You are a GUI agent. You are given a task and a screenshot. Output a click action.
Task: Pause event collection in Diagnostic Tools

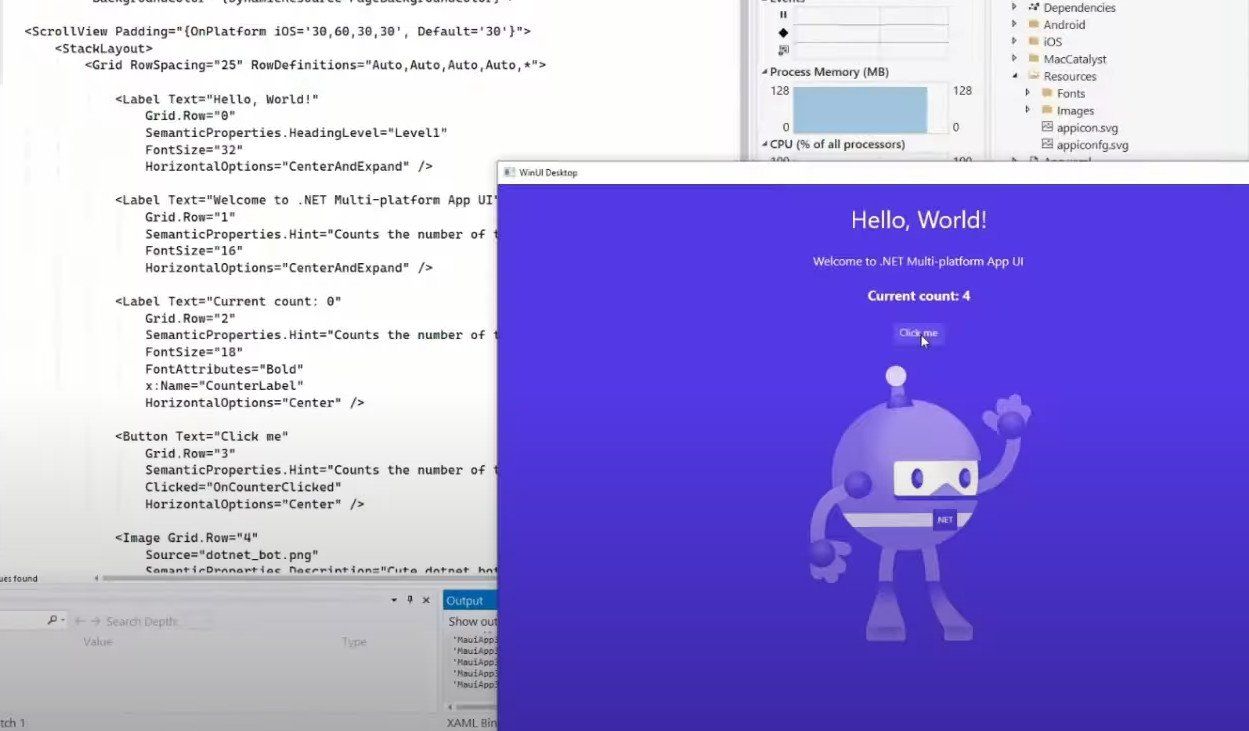pos(784,14)
